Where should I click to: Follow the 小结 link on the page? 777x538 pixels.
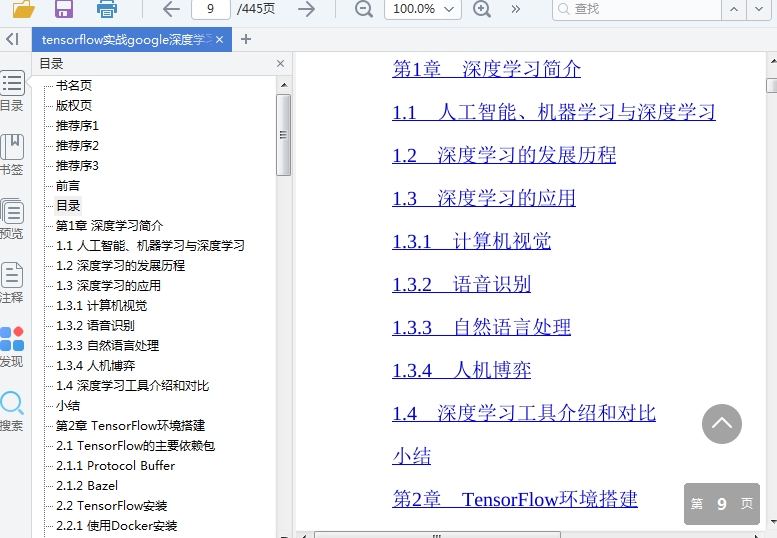(x=412, y=456)
